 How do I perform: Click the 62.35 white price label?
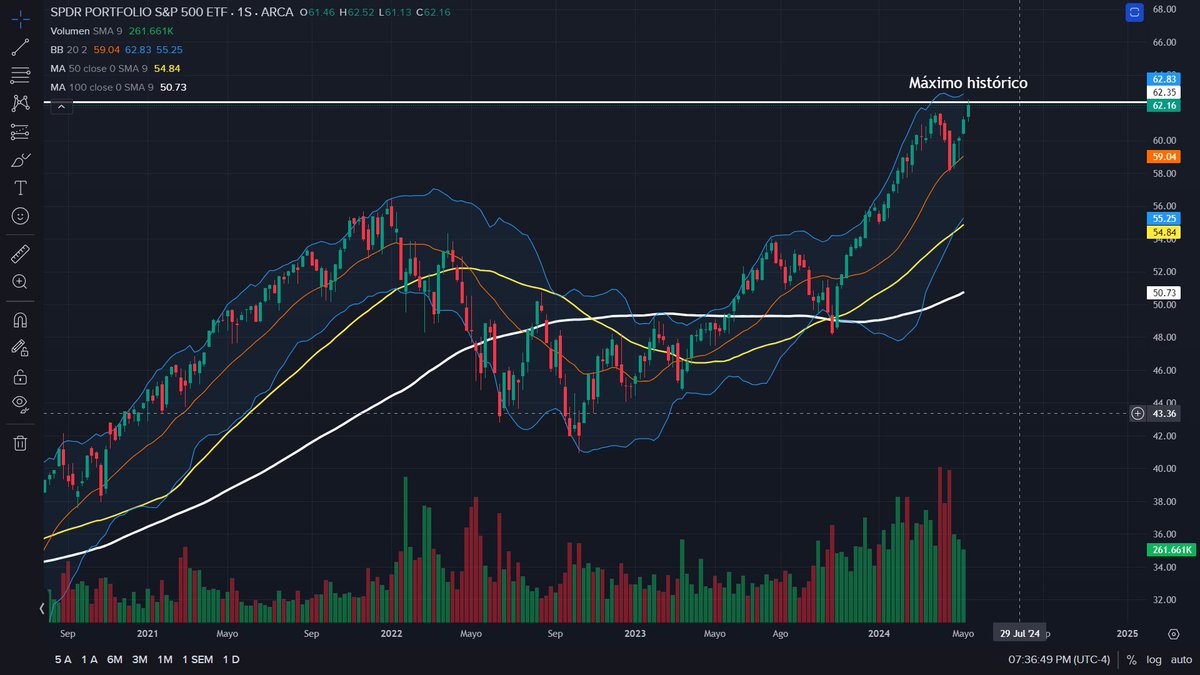click(1162, 91)
